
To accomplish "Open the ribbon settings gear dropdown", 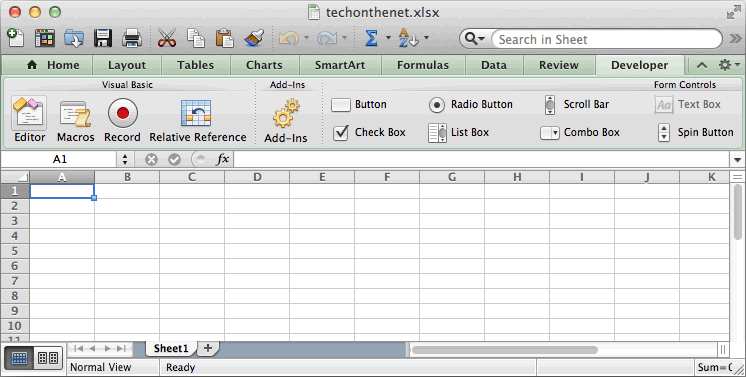I will (x=729, y=65).
